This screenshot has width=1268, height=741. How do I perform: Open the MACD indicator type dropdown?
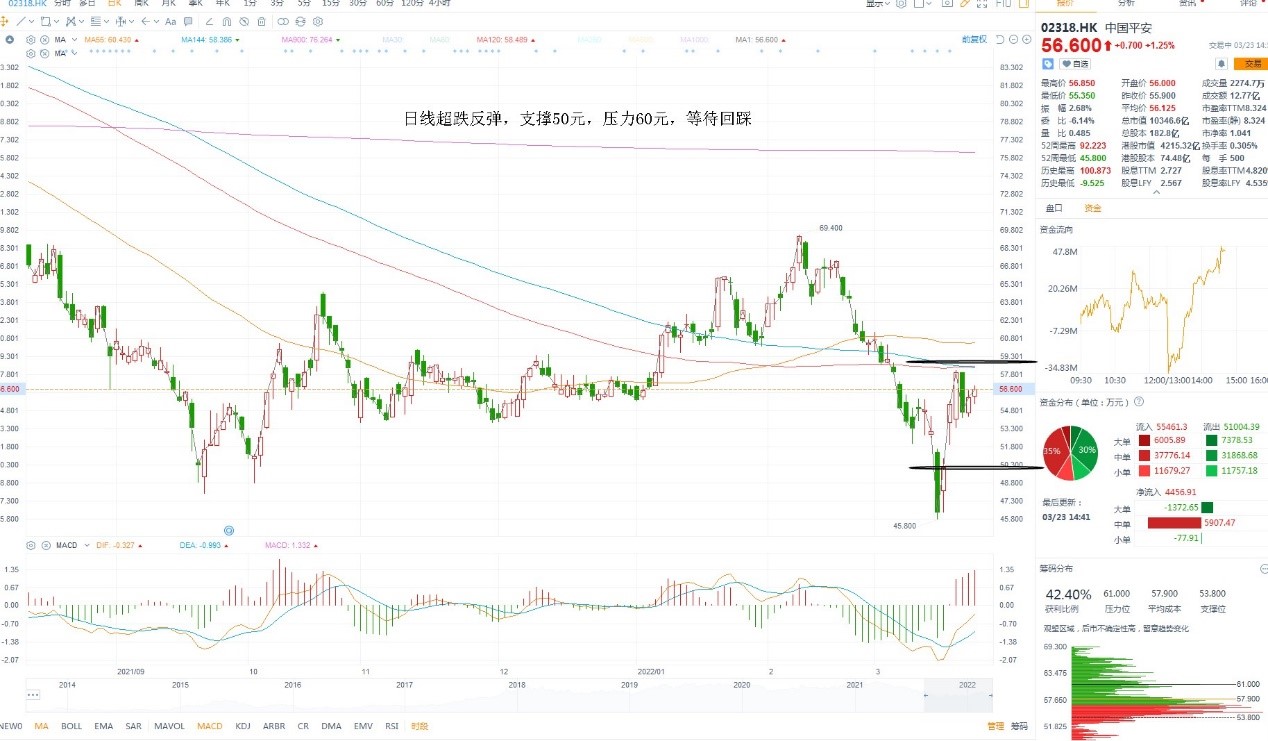point(87,545)
